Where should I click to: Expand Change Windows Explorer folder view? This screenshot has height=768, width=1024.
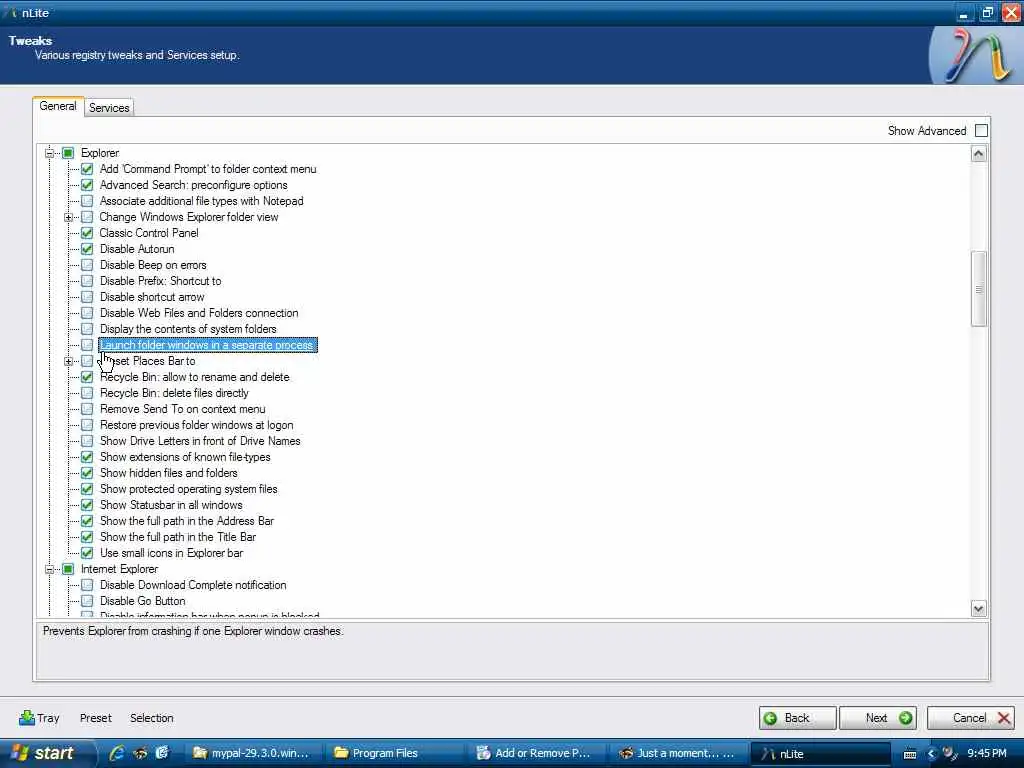(68, 217)
